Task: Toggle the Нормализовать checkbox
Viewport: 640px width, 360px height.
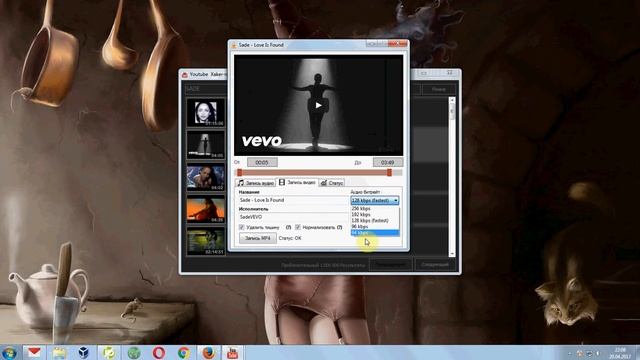Action: (298, 227)
